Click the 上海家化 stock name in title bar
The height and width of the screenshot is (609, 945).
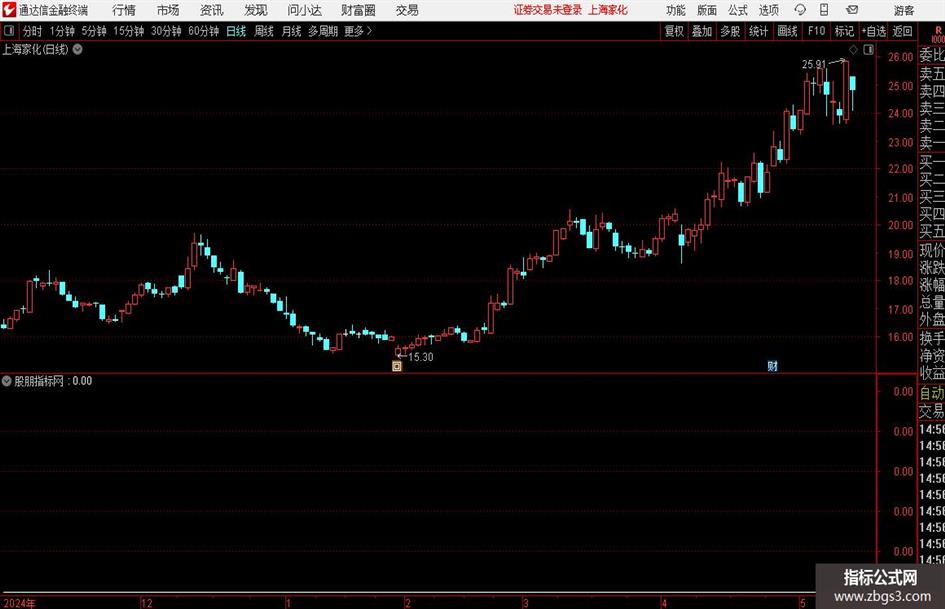click(608, 10)
